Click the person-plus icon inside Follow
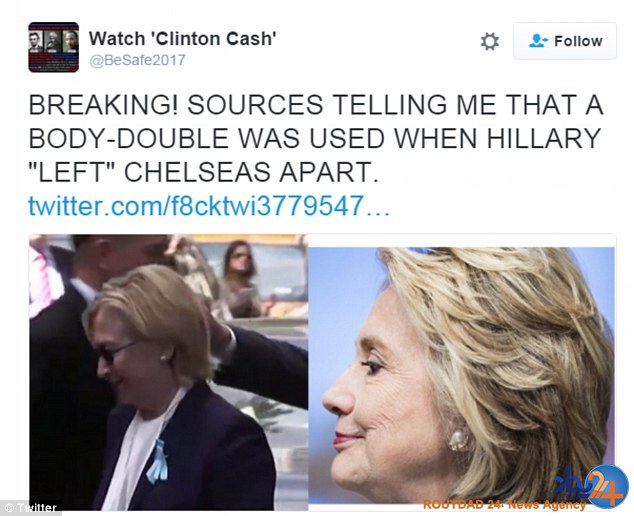Screen dimensions: 634x516 click(x=538, y=40)
